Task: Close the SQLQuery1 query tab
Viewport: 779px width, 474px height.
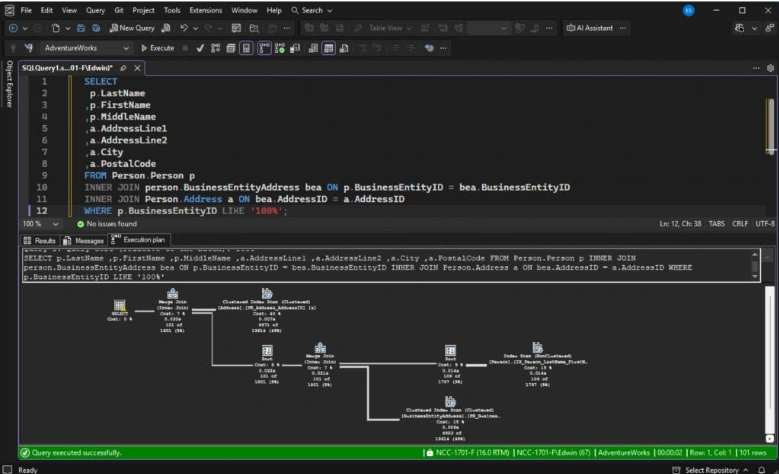Action: (137, 68)
